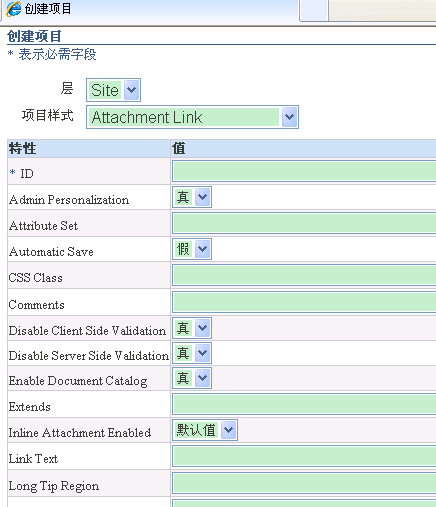Select the 创建项目 browser tab
The height and width of the screenshot is (507, 436).
coord(149,10)
